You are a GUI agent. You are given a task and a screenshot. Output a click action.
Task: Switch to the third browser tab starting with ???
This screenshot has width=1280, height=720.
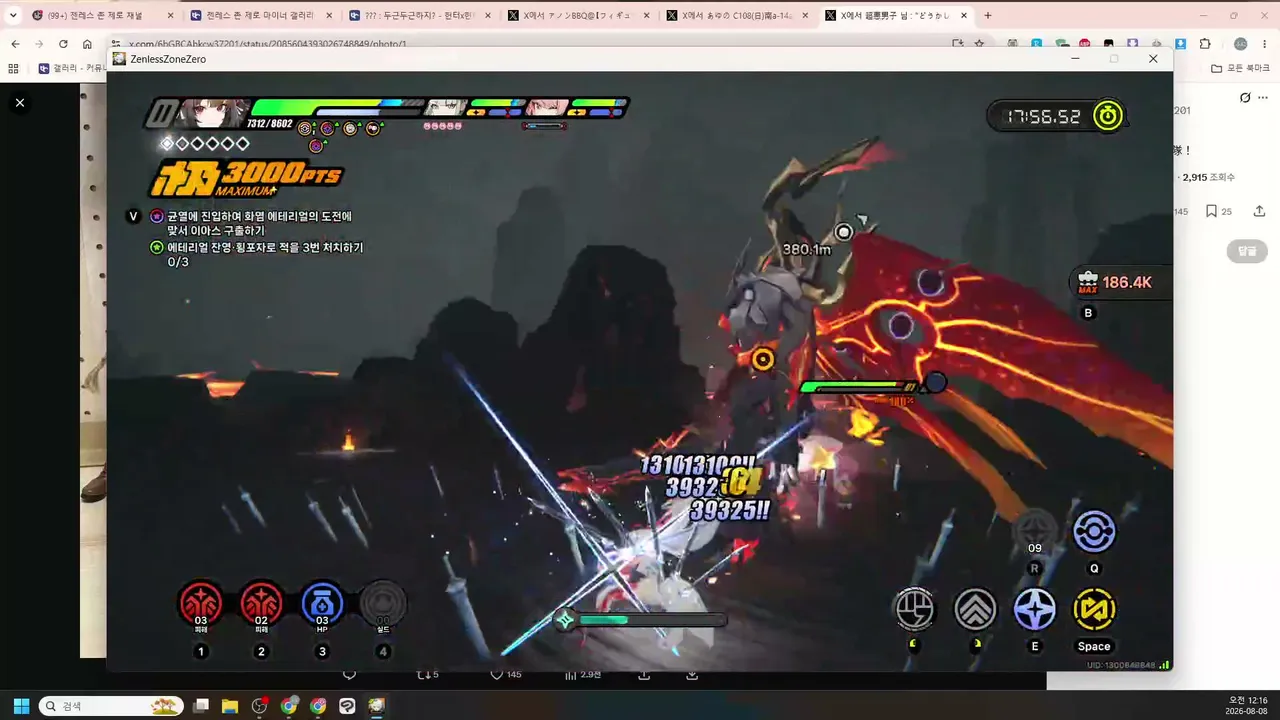[x=420, y=15]
